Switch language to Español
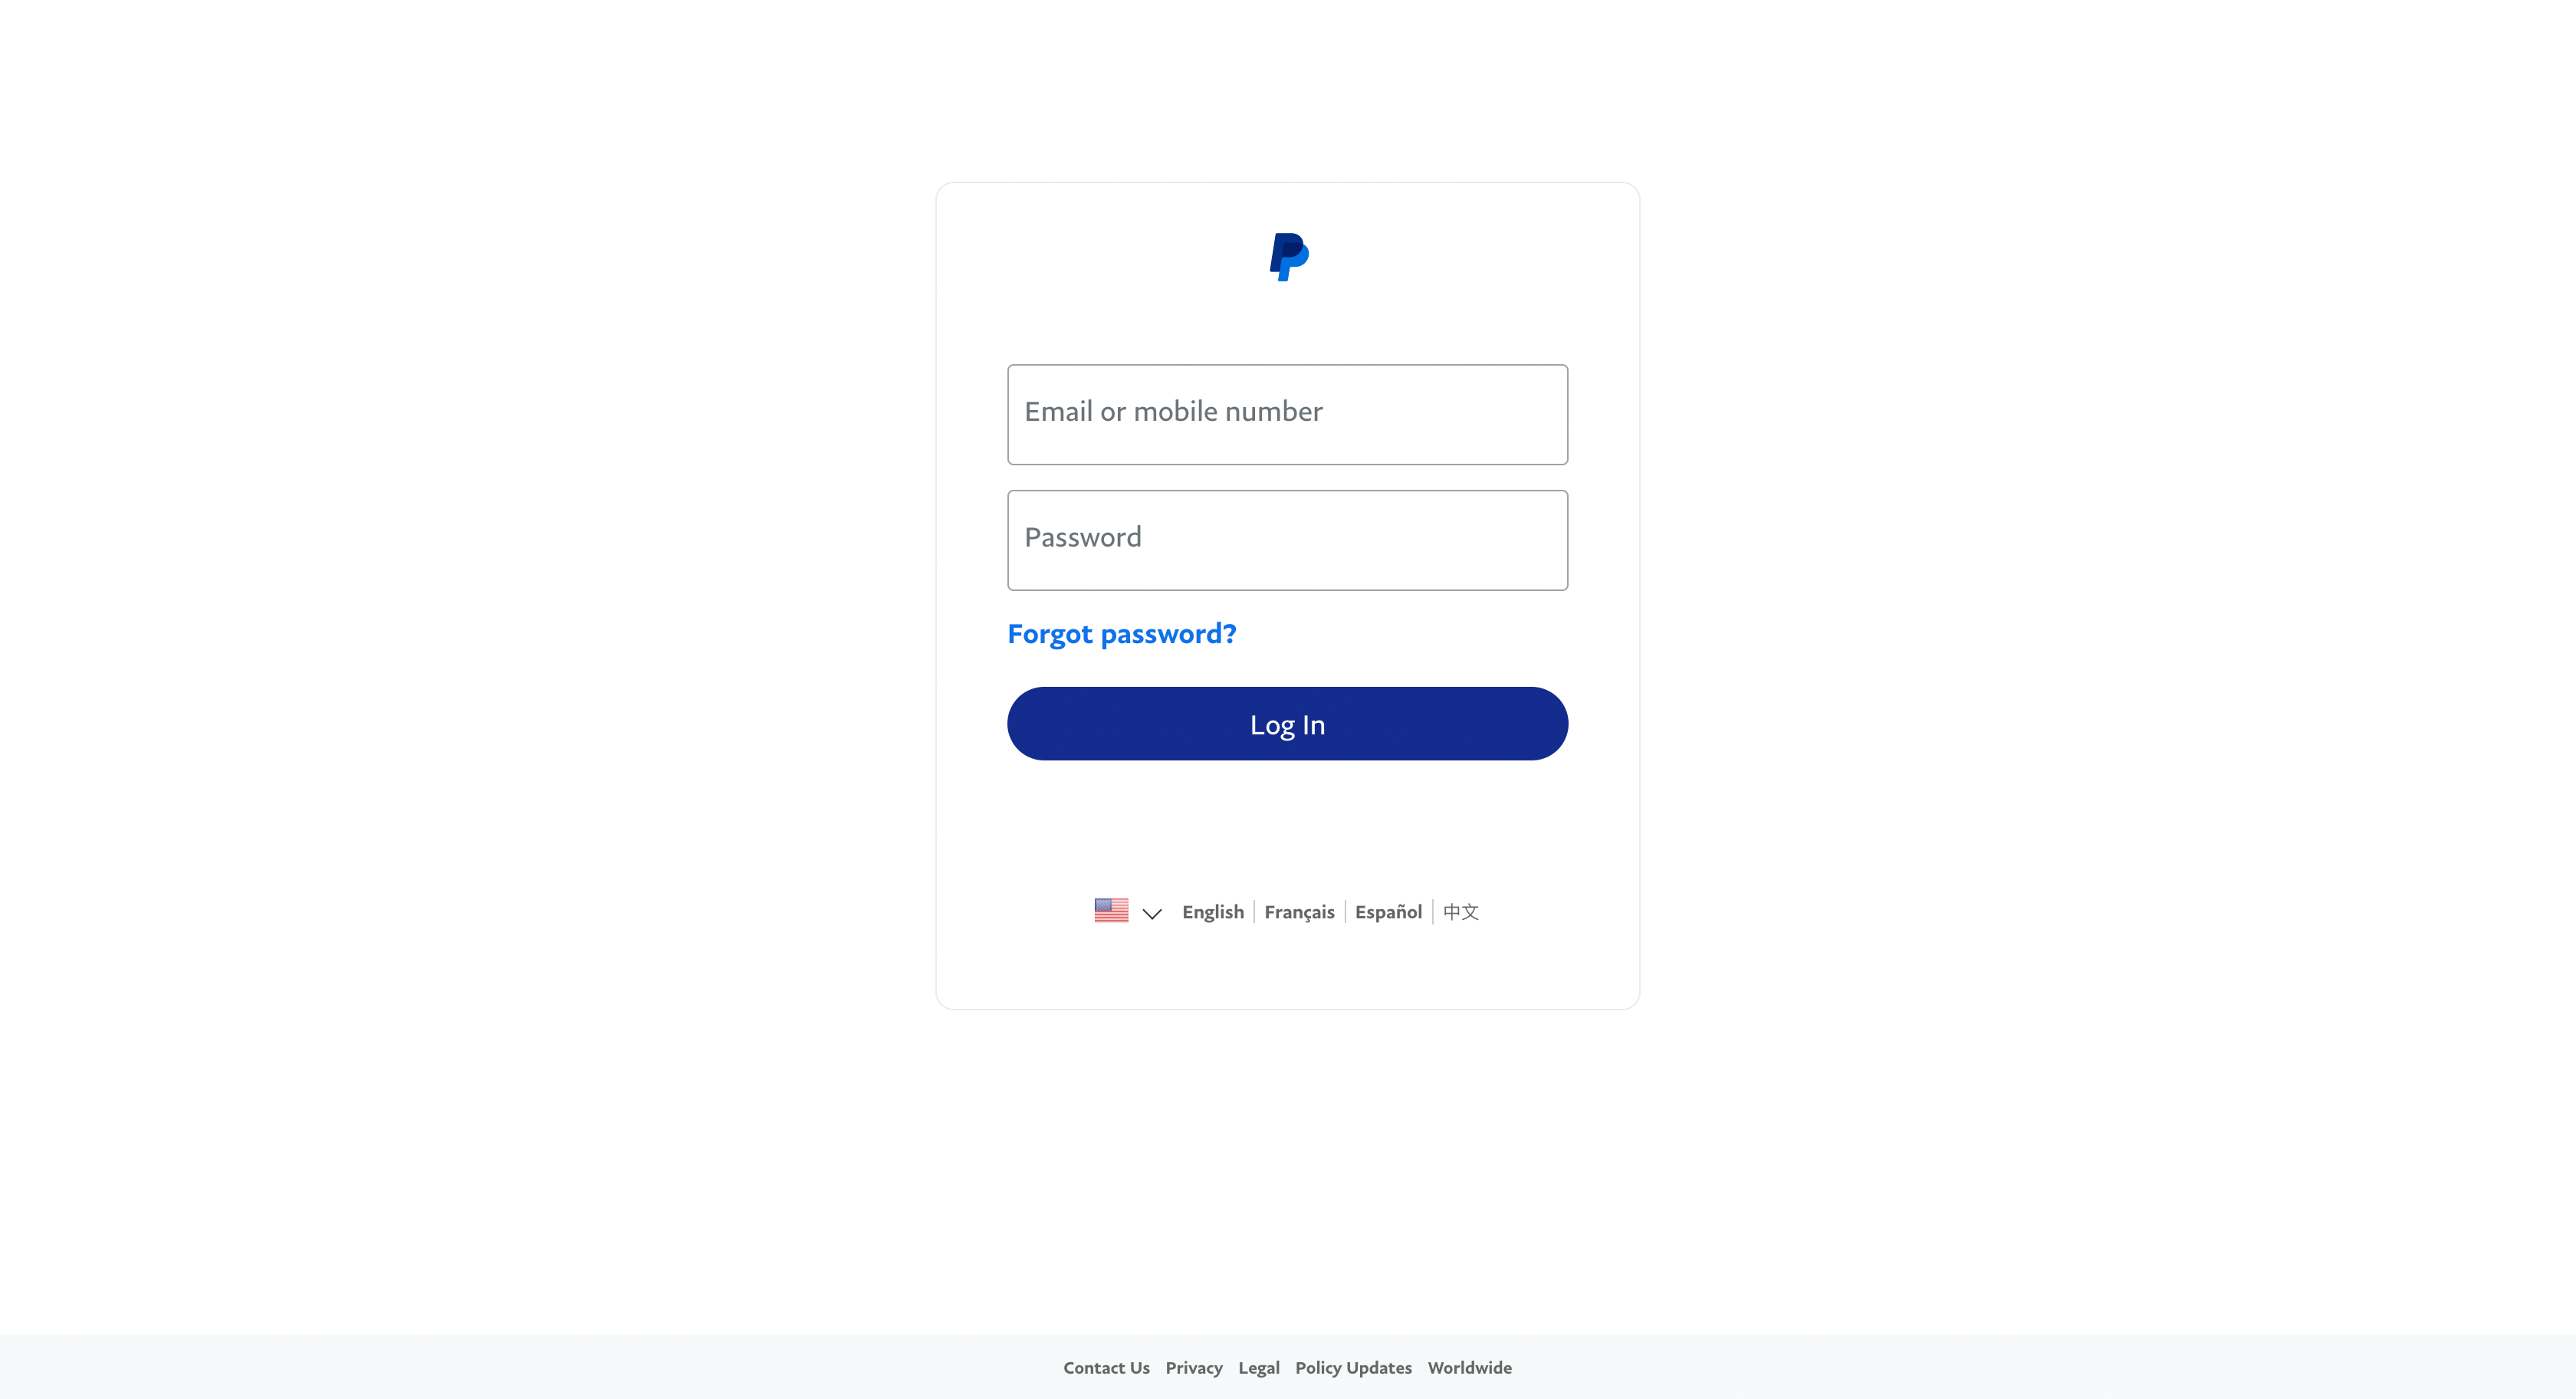 (x=1388, y=912)
